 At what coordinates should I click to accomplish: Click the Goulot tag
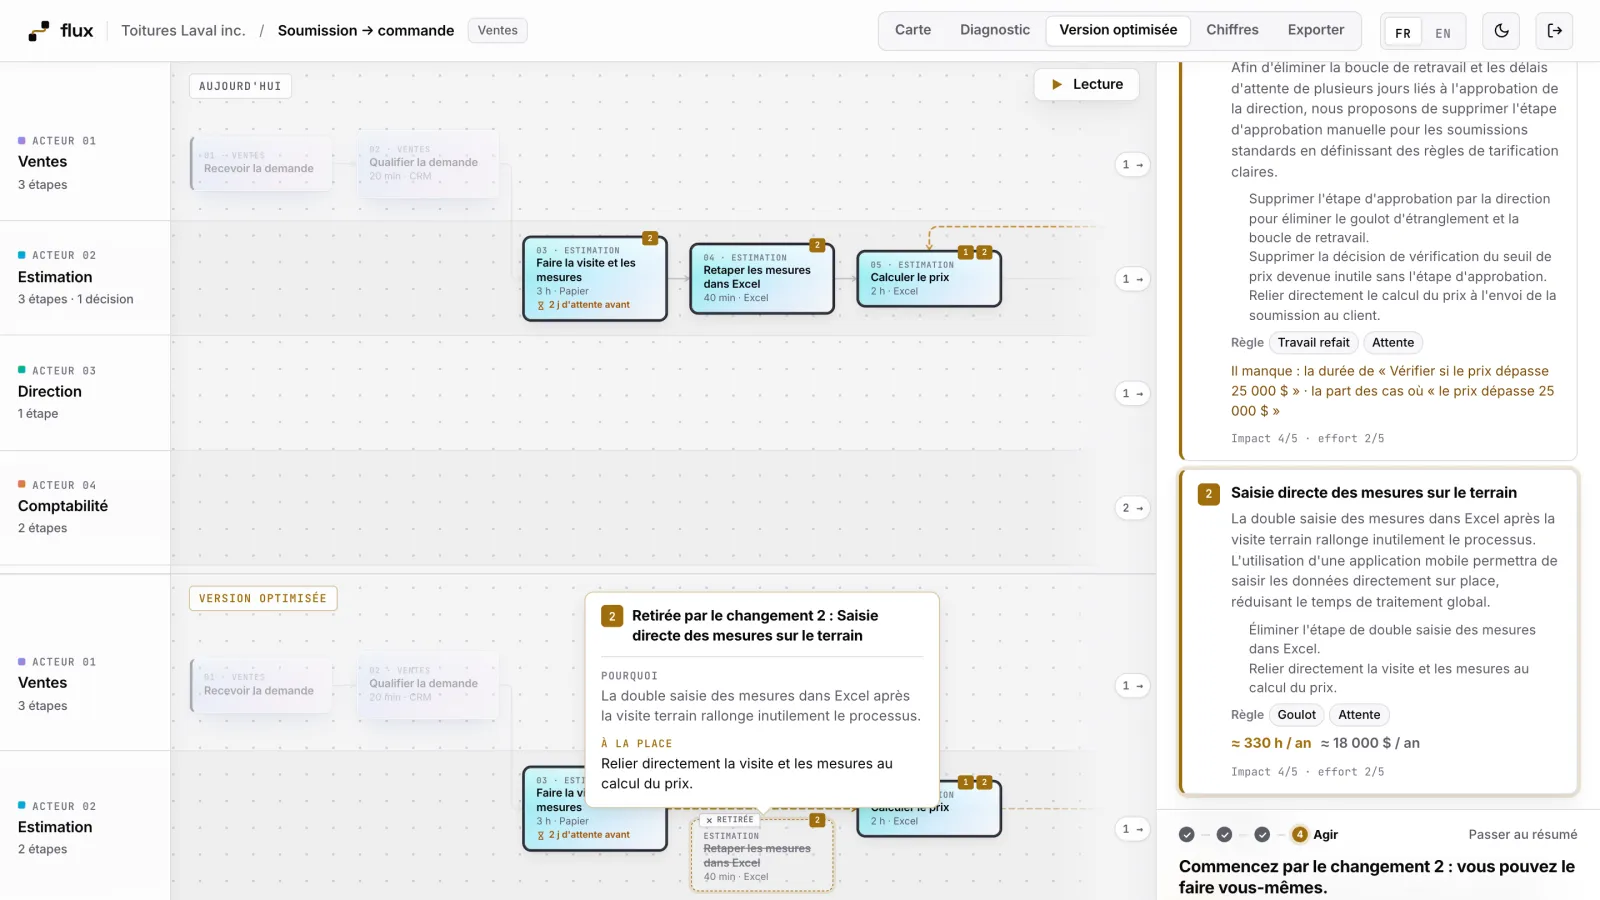[1296, 715]
